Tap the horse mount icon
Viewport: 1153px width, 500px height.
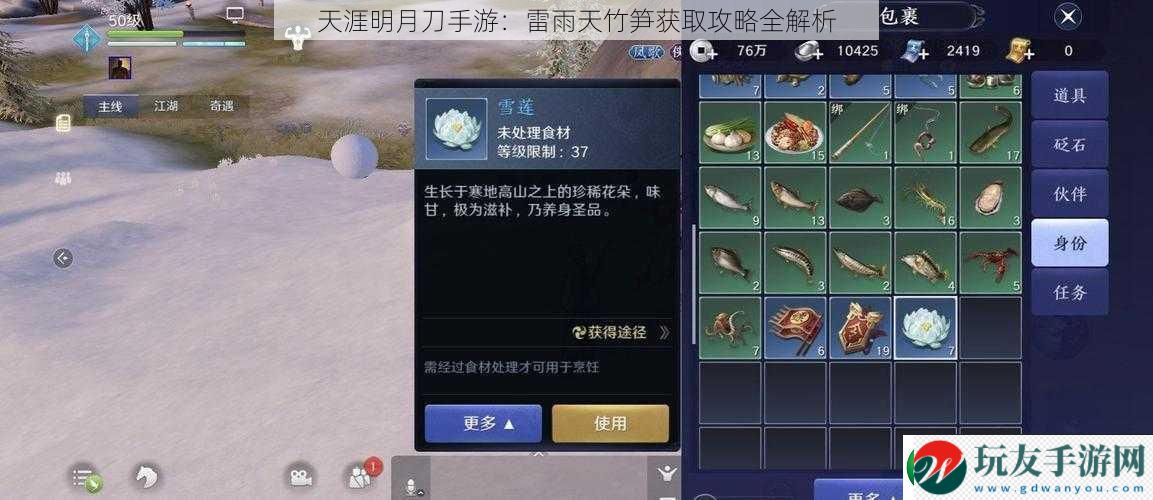pyautogui.click(x=146, y=477)
